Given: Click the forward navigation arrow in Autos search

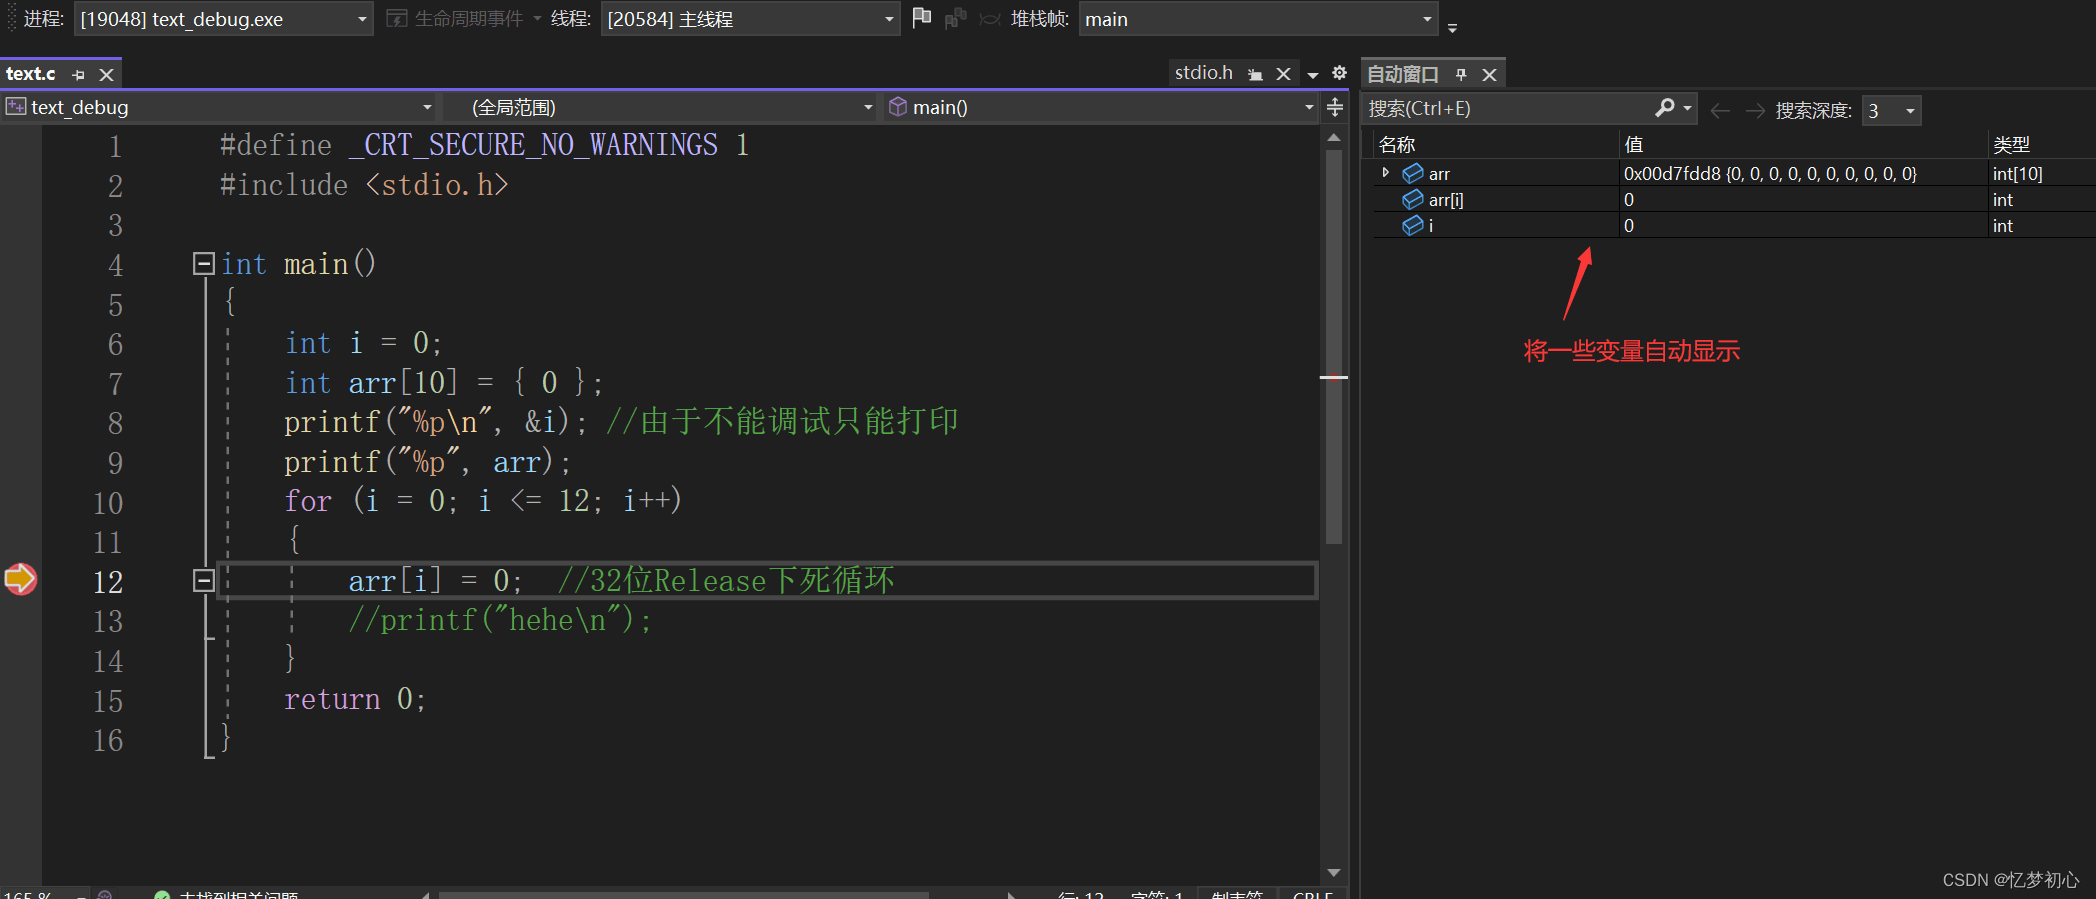Looking at the screenshot, I should click(1755, 110).
